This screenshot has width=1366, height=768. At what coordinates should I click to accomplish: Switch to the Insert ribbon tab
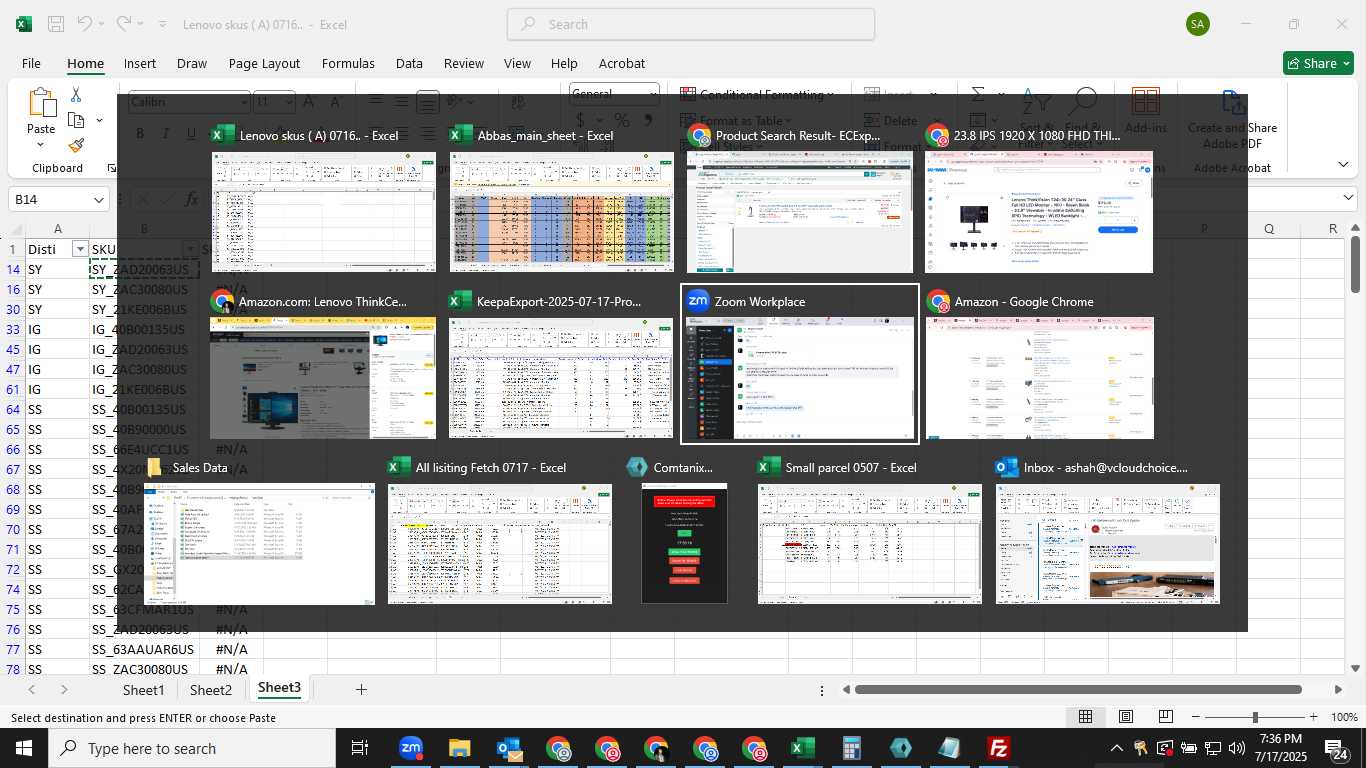pos(140,63)
